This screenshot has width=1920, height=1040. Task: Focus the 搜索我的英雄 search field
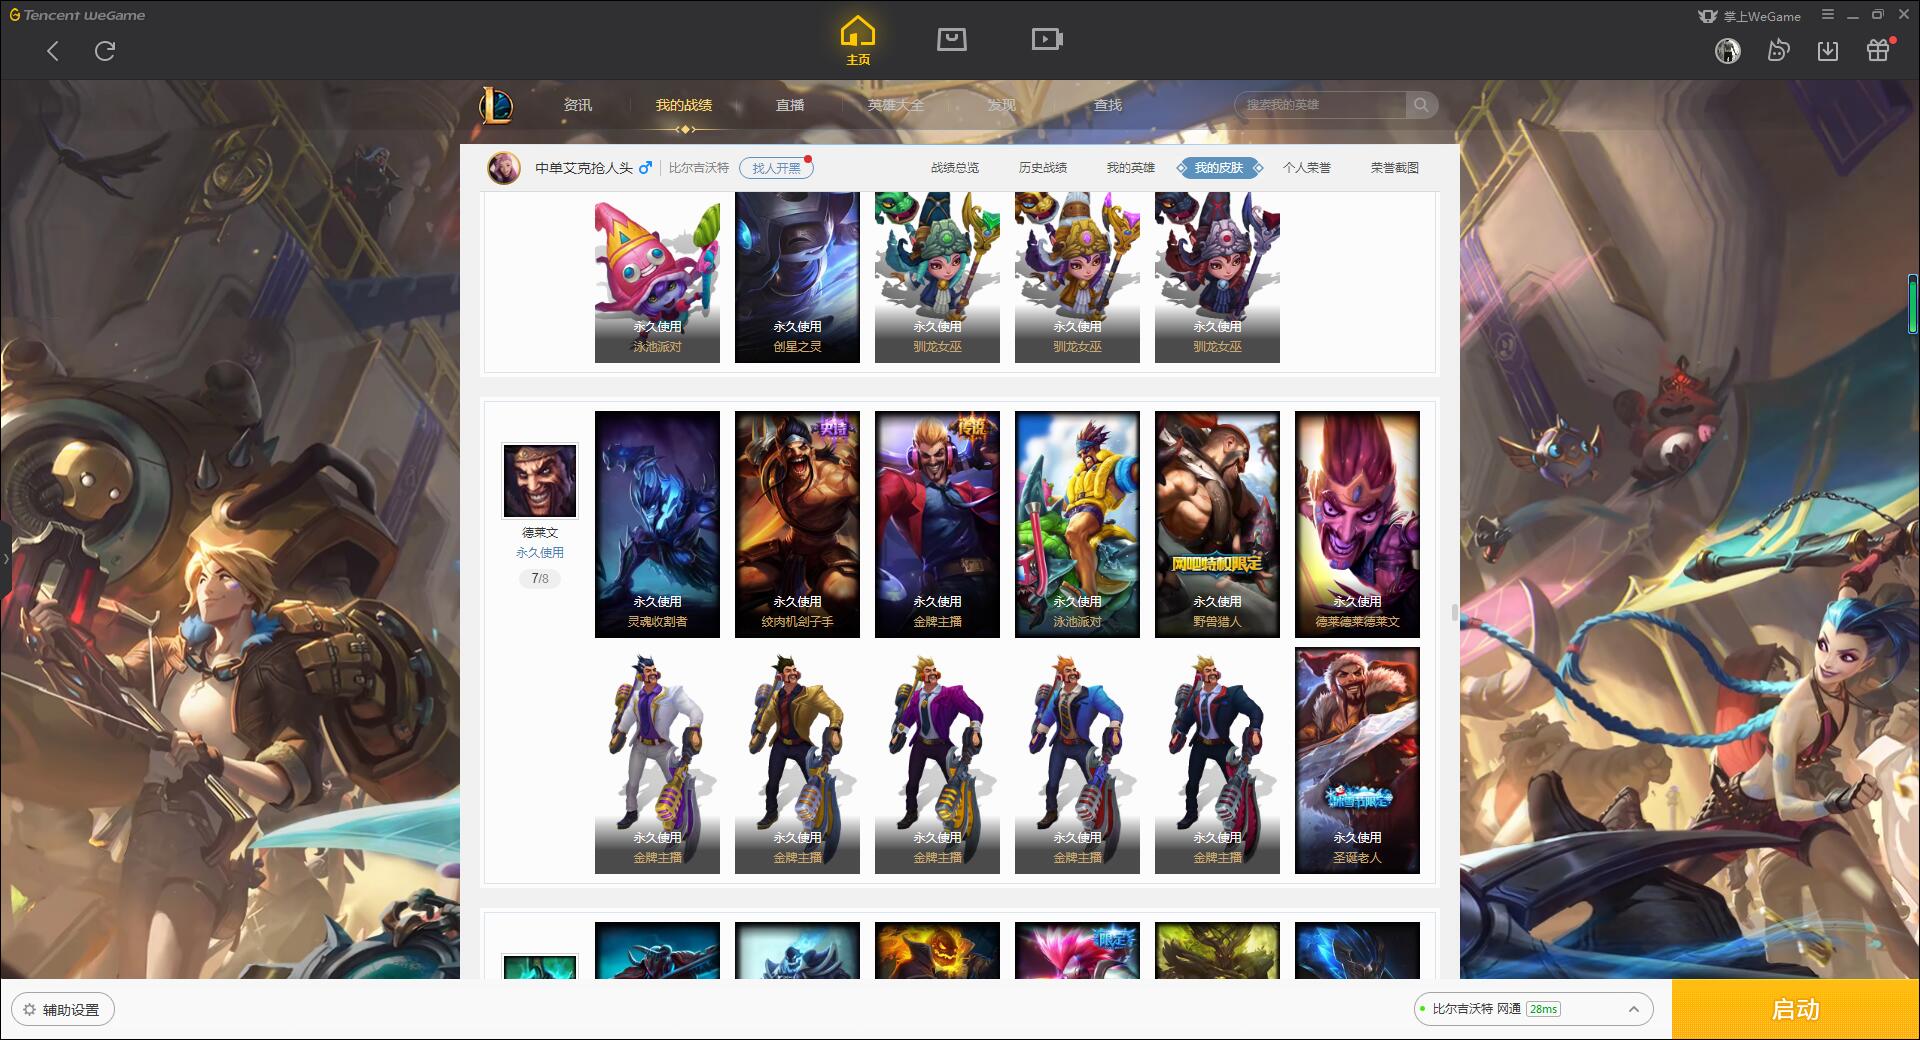[x=1320, y=105]
